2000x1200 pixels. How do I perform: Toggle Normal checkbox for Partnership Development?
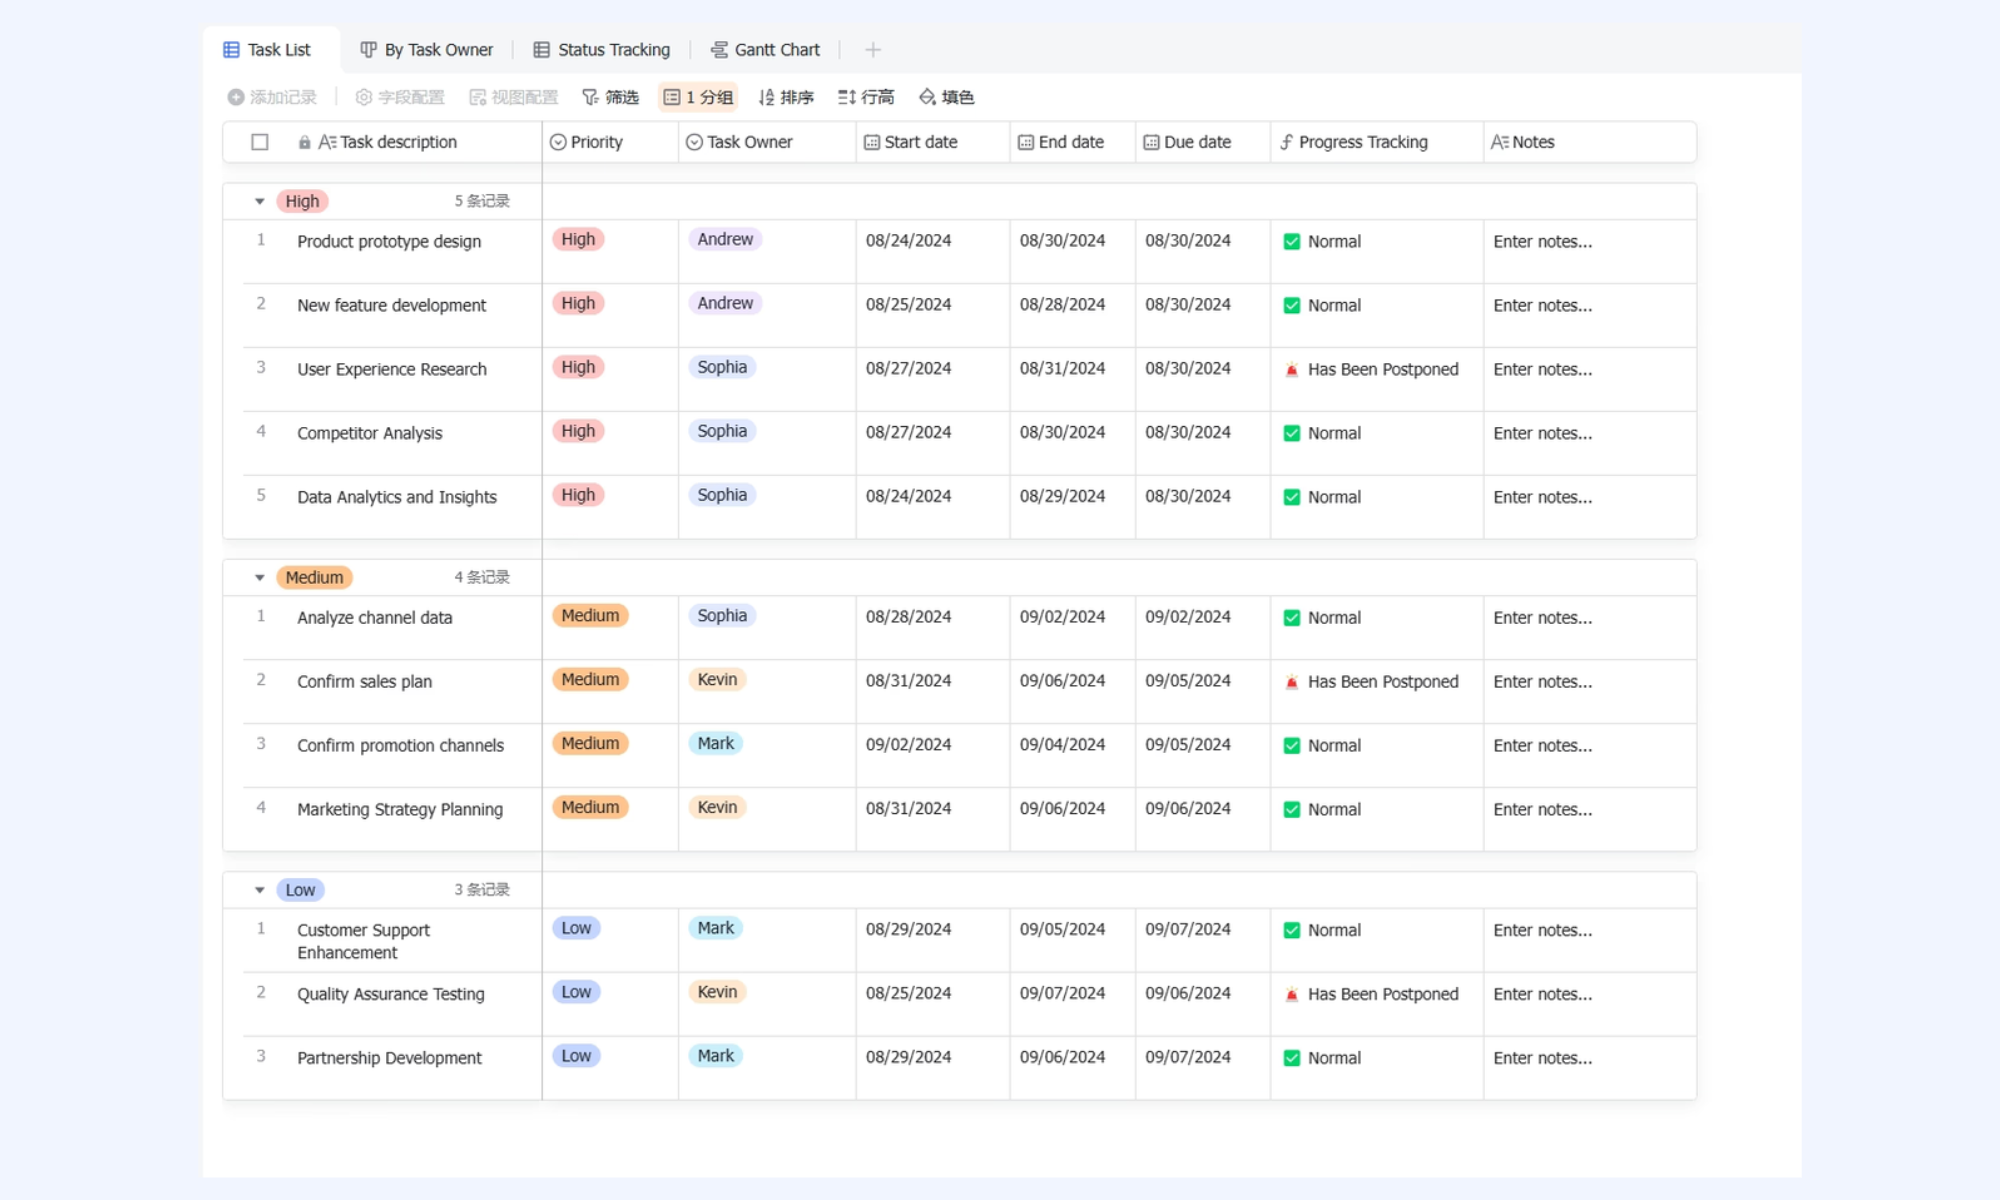pyautogui.click(x=1292, y=1058)
